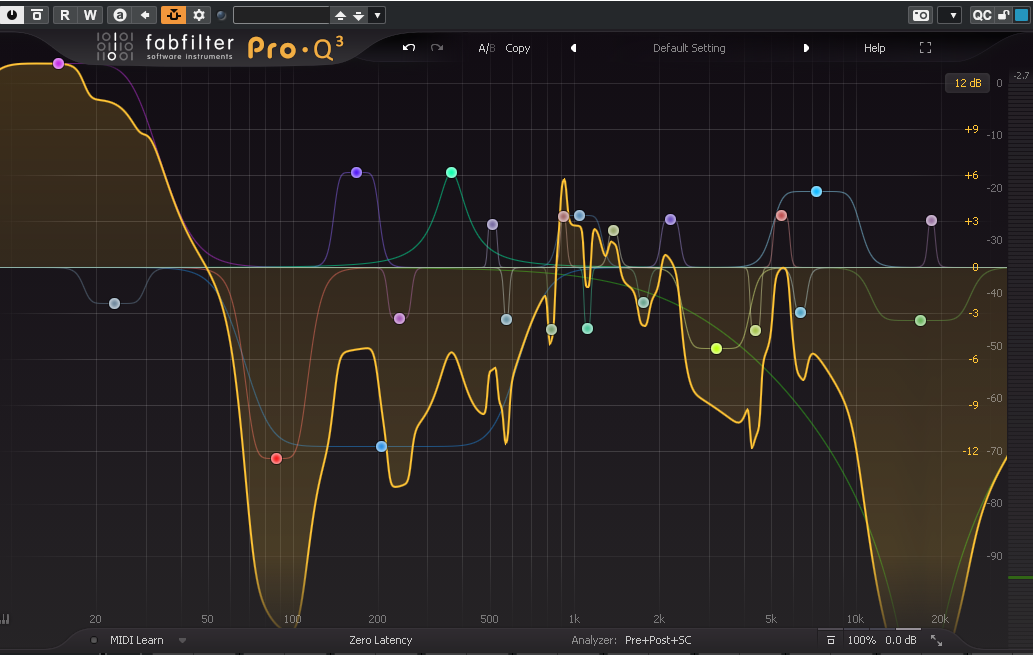The height and width of the screenshot is (655, 1033).
Task: Load next preset with down arrow
Action: pyautogui.click(x=358, y=15)
